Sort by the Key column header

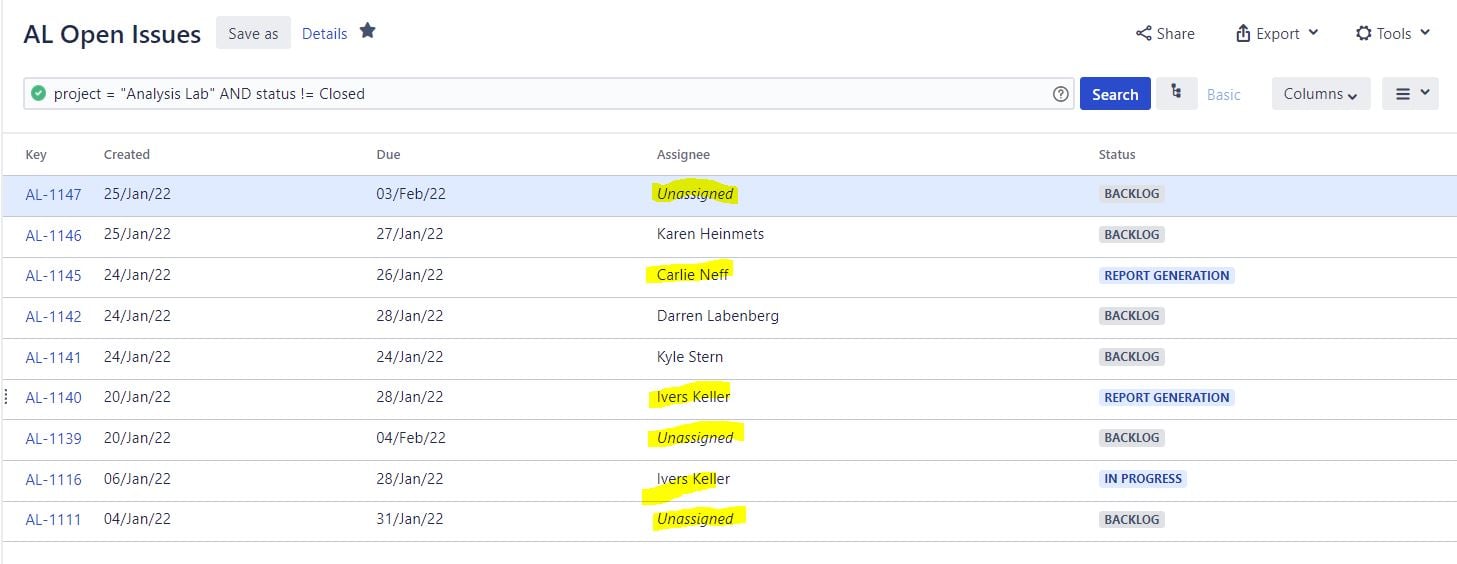tap(36, 154)
